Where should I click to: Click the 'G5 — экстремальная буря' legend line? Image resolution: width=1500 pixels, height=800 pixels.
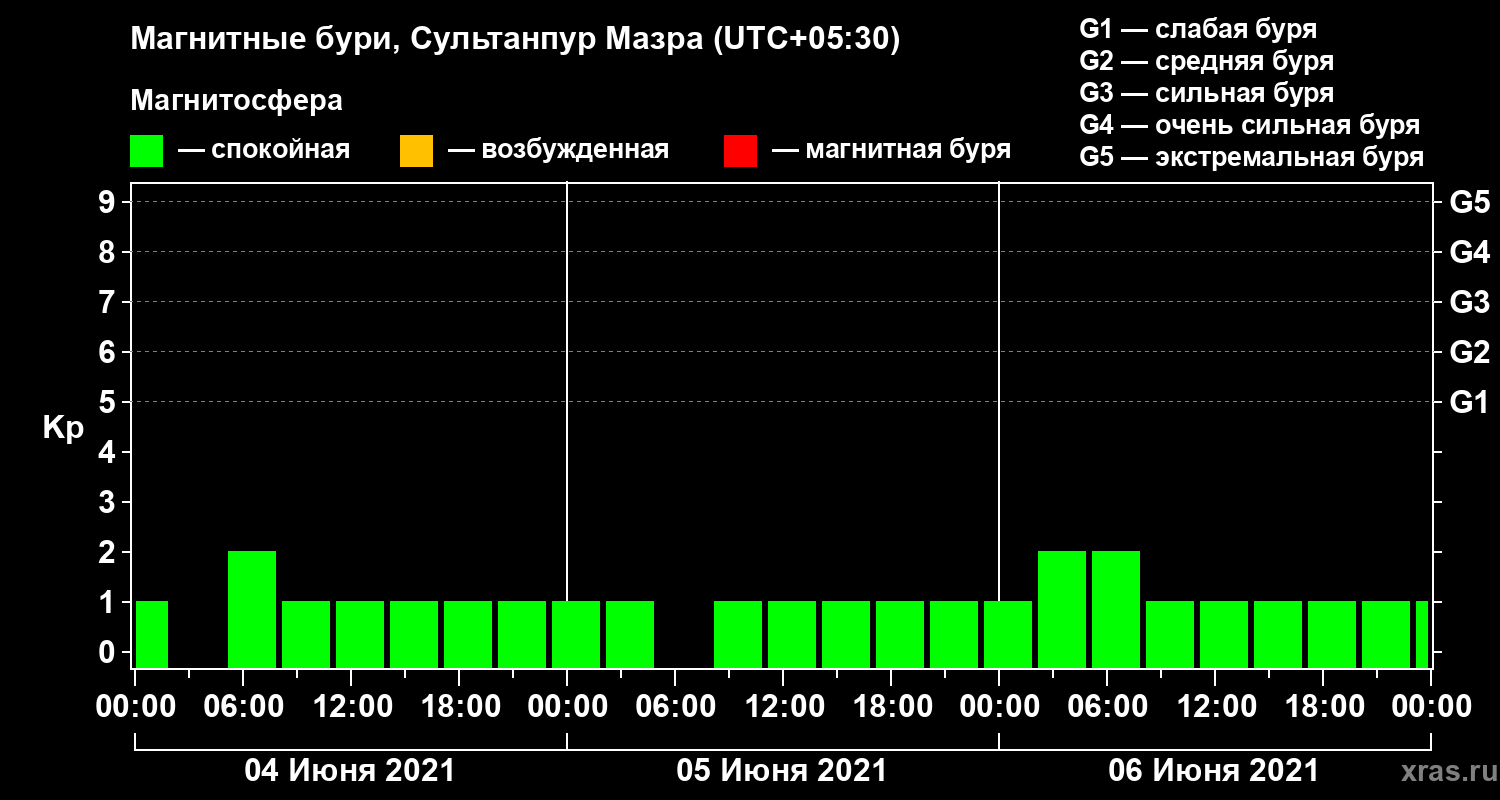(1252, 158)
